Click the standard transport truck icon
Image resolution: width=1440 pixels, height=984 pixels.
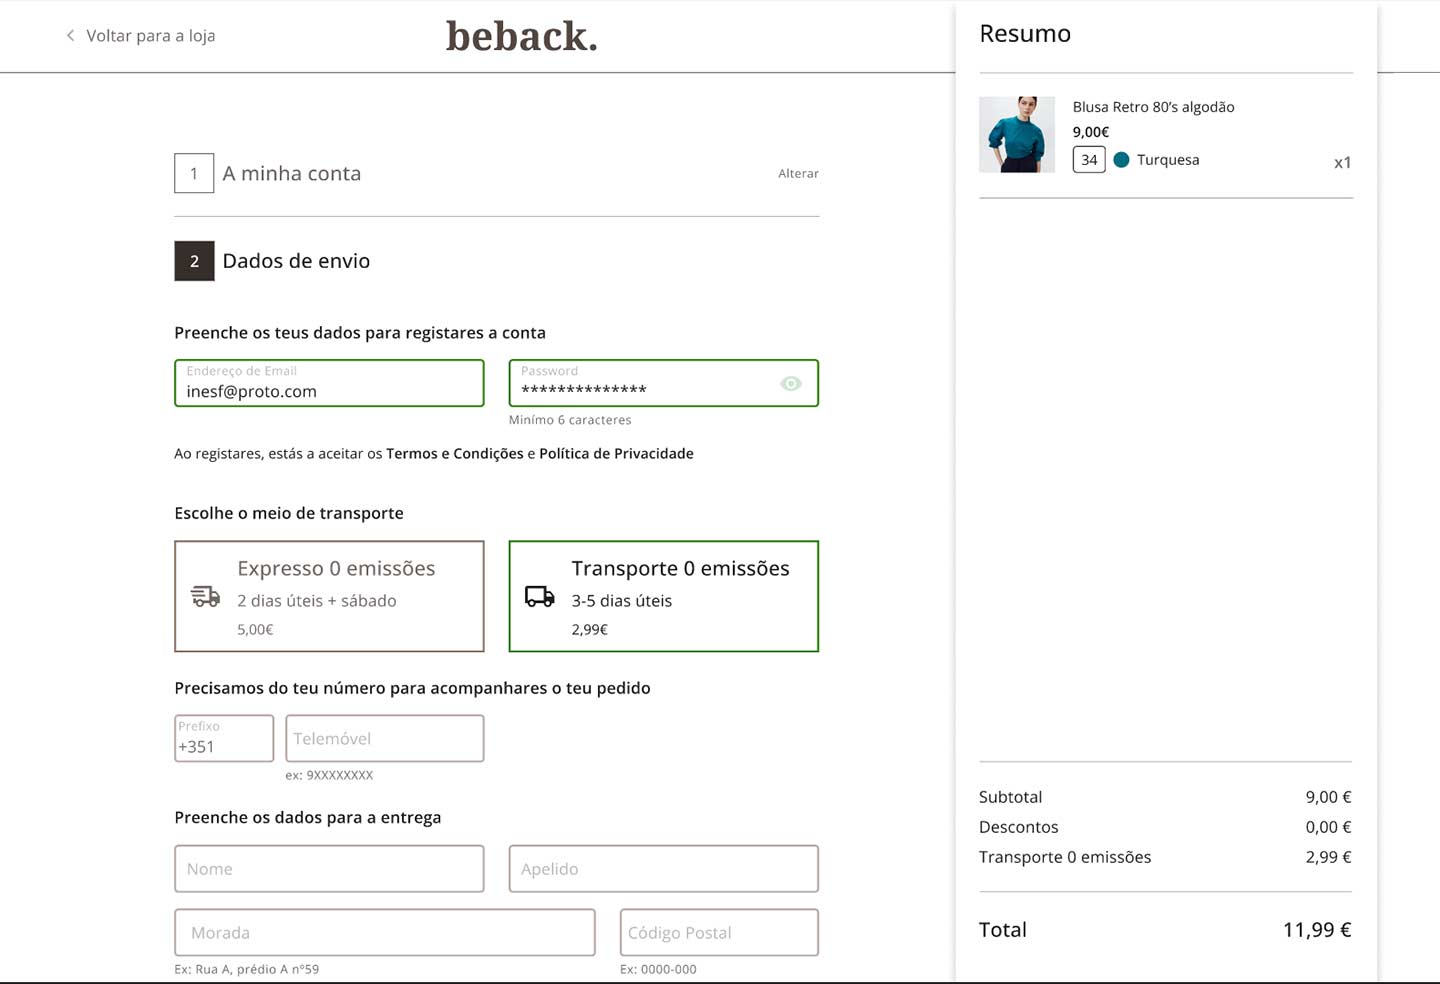pos(539,597)
